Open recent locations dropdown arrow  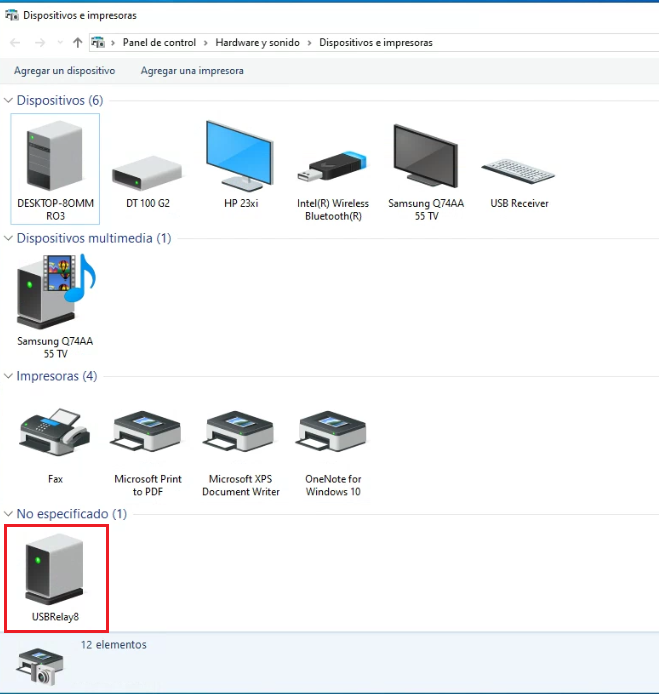[60, 42]
